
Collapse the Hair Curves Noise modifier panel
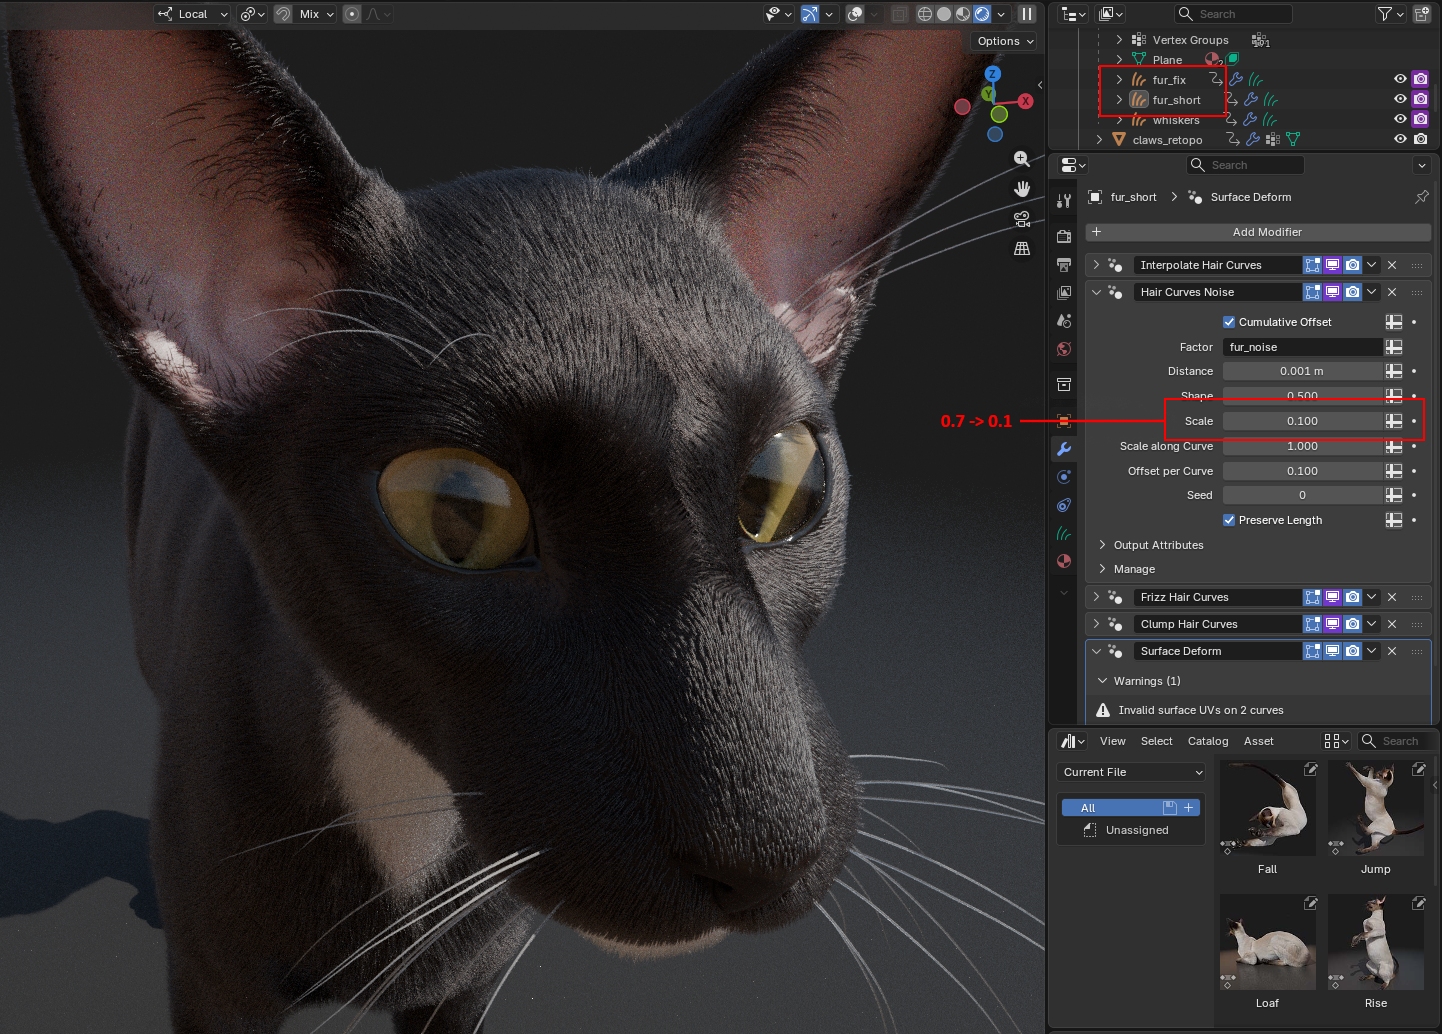[x=1096, y=292]
